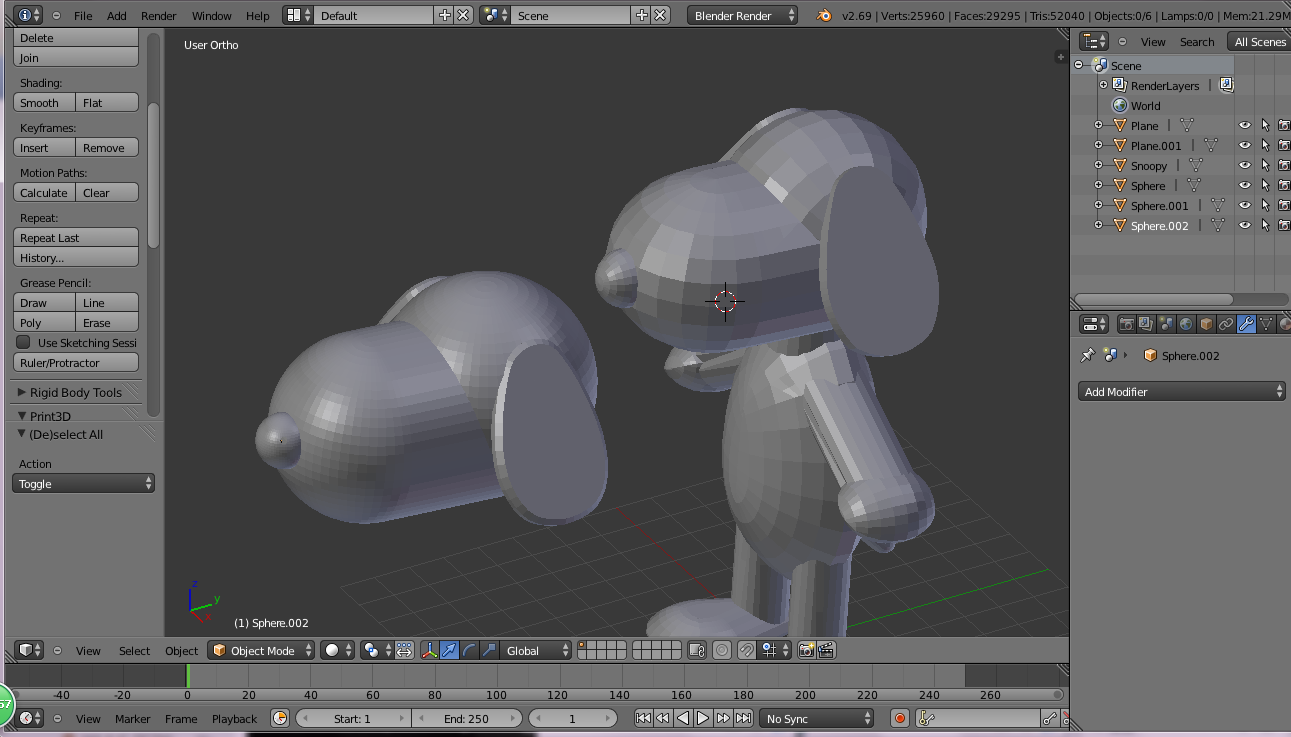Click the pin icon in the properties context
The image size is (1291, 737).
pos(1088,355)
